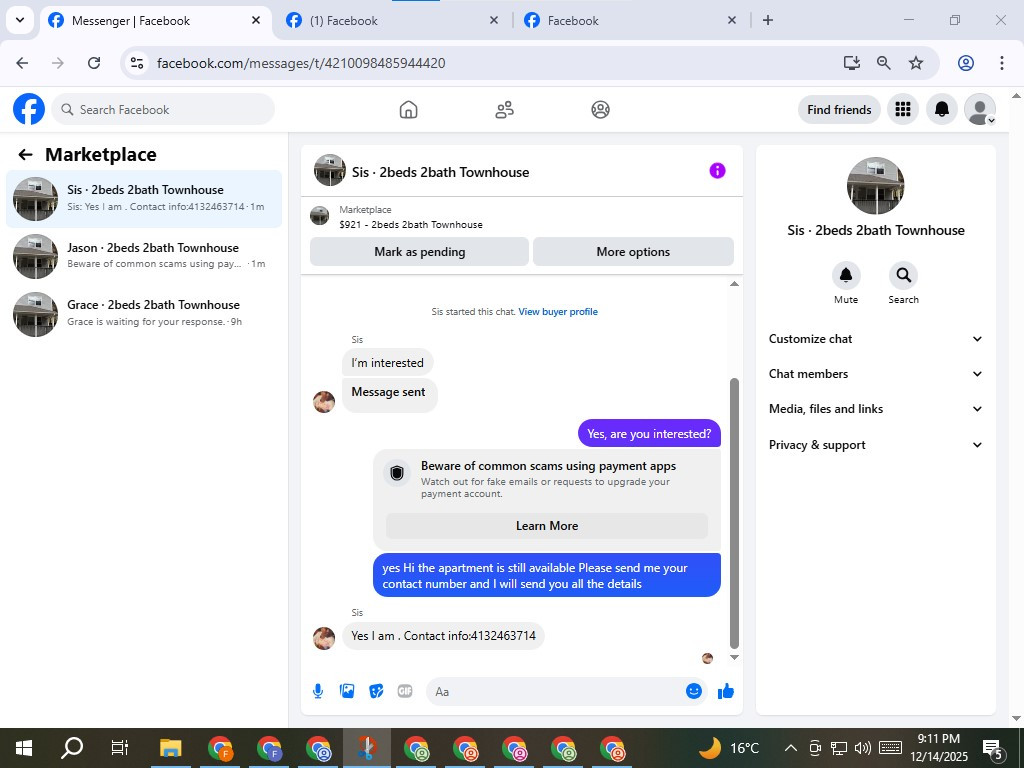This screenshot has width=1024, height=768.
Task: Open Chrome zoom magnifier icon
Action: tap(884, 63)
